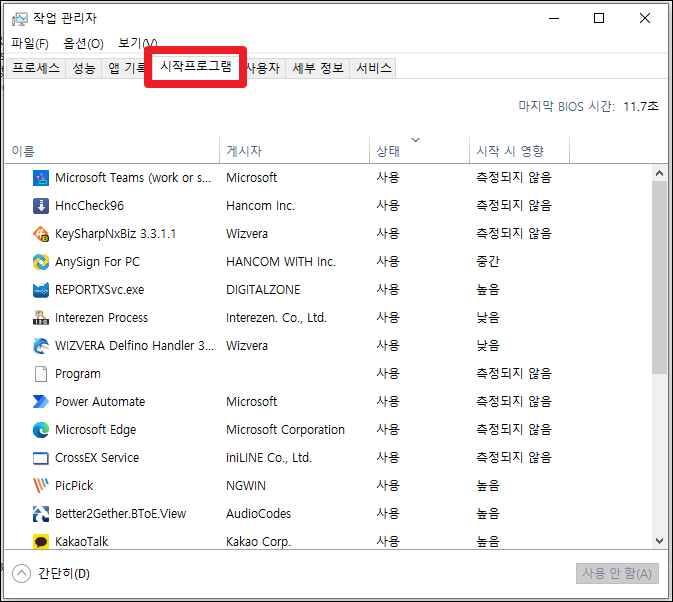The height and width of the screenshot is (602, 673).
Task: Click publisher Interezen. Co., Ltd.
Action: click(x=276, y=318)
